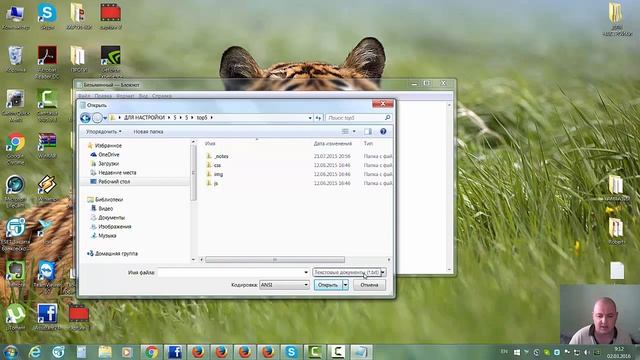Refresh the folder with the address bar refresh icon
The width and height of the screenshot is (640, 360).
coord(318,118)
